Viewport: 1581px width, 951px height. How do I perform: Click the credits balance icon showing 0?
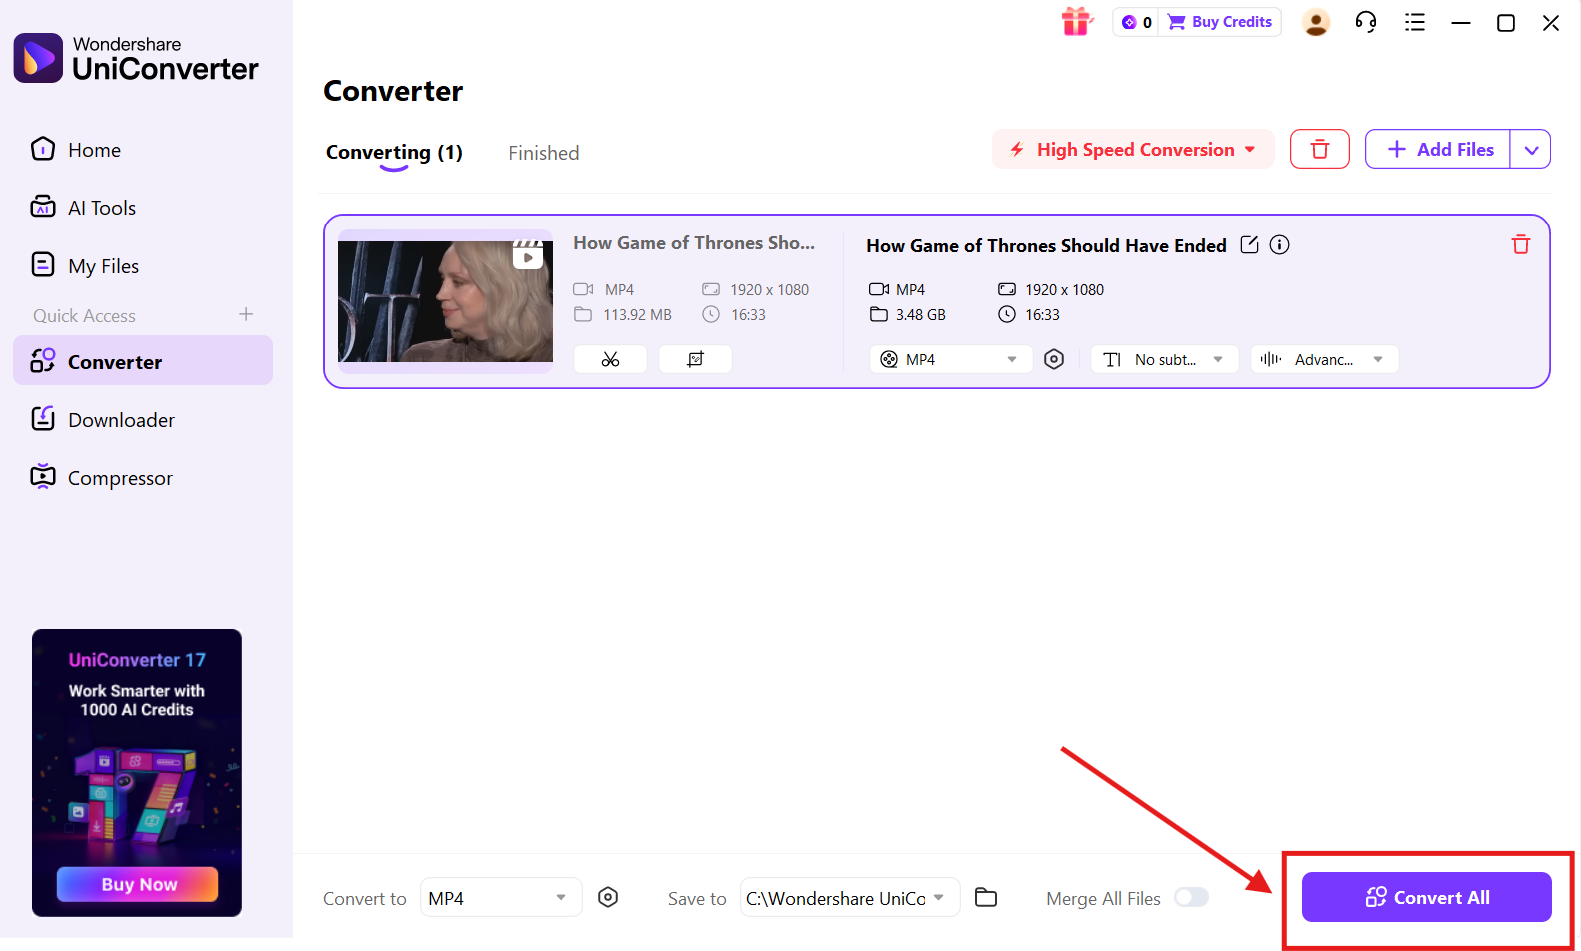pos(1136,22)
